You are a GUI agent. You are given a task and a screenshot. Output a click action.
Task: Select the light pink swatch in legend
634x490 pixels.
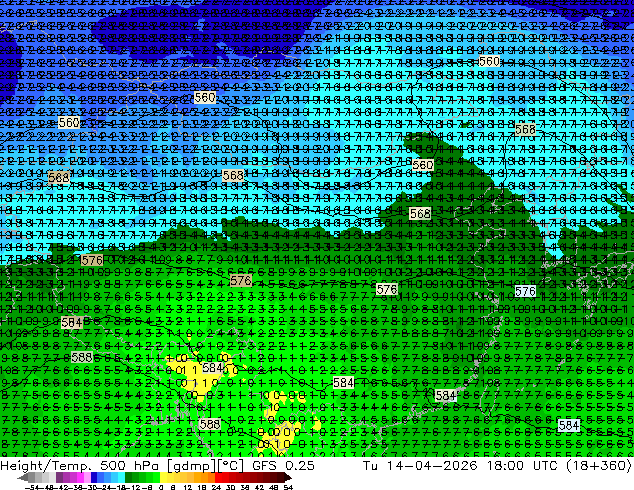pyautogui.click(x=87, y=478)
